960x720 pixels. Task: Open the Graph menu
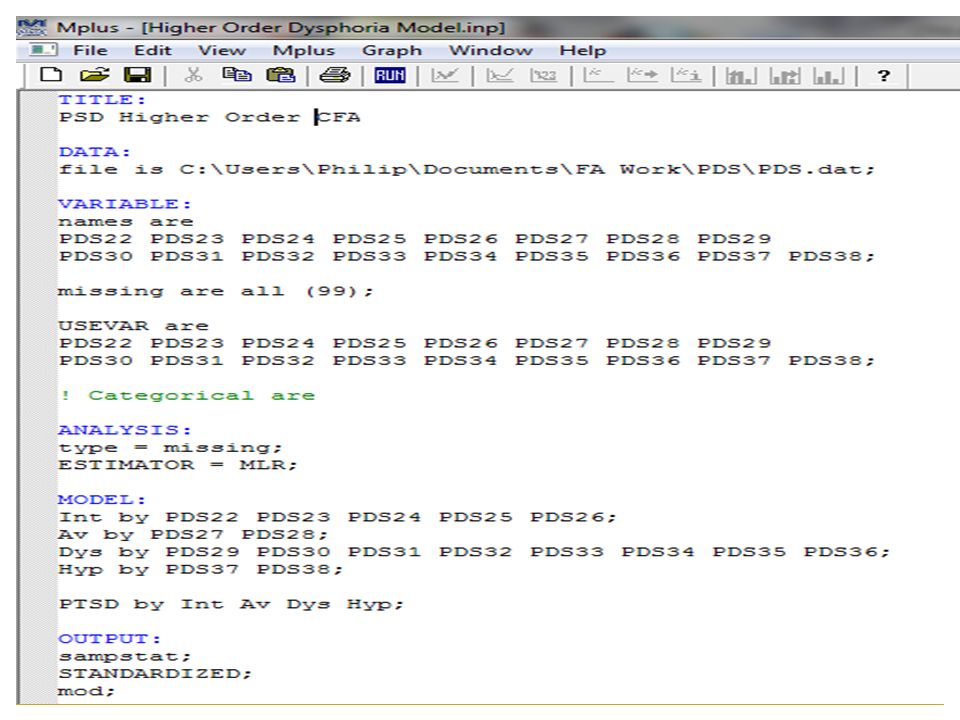point(392,50)
